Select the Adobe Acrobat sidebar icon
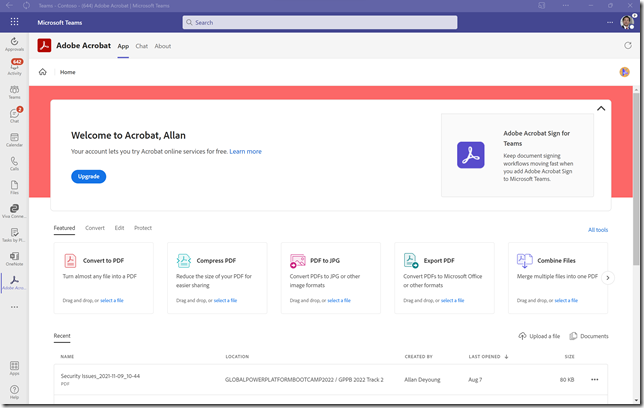The image size is (644, 408). coord(14,283)
